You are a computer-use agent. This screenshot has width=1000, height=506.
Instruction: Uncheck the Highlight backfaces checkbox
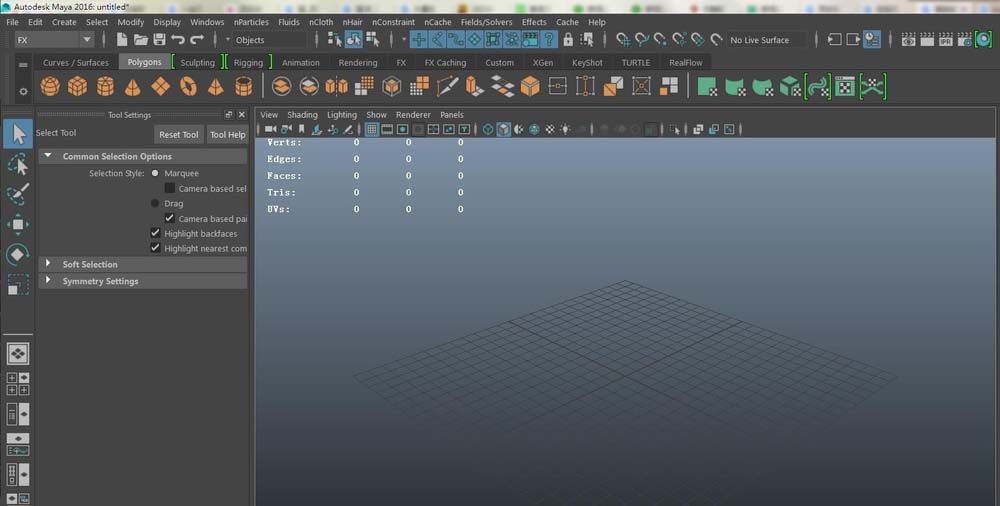[155, 233]
